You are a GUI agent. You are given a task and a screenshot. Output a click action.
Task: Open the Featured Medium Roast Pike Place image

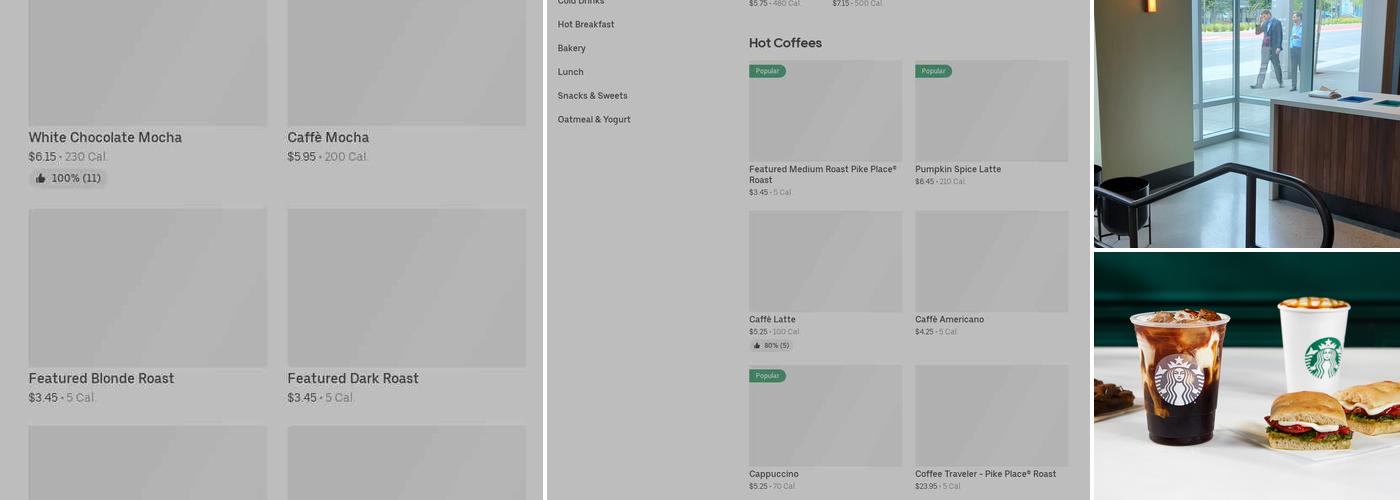pyautogui.click(x=825, y=111)
